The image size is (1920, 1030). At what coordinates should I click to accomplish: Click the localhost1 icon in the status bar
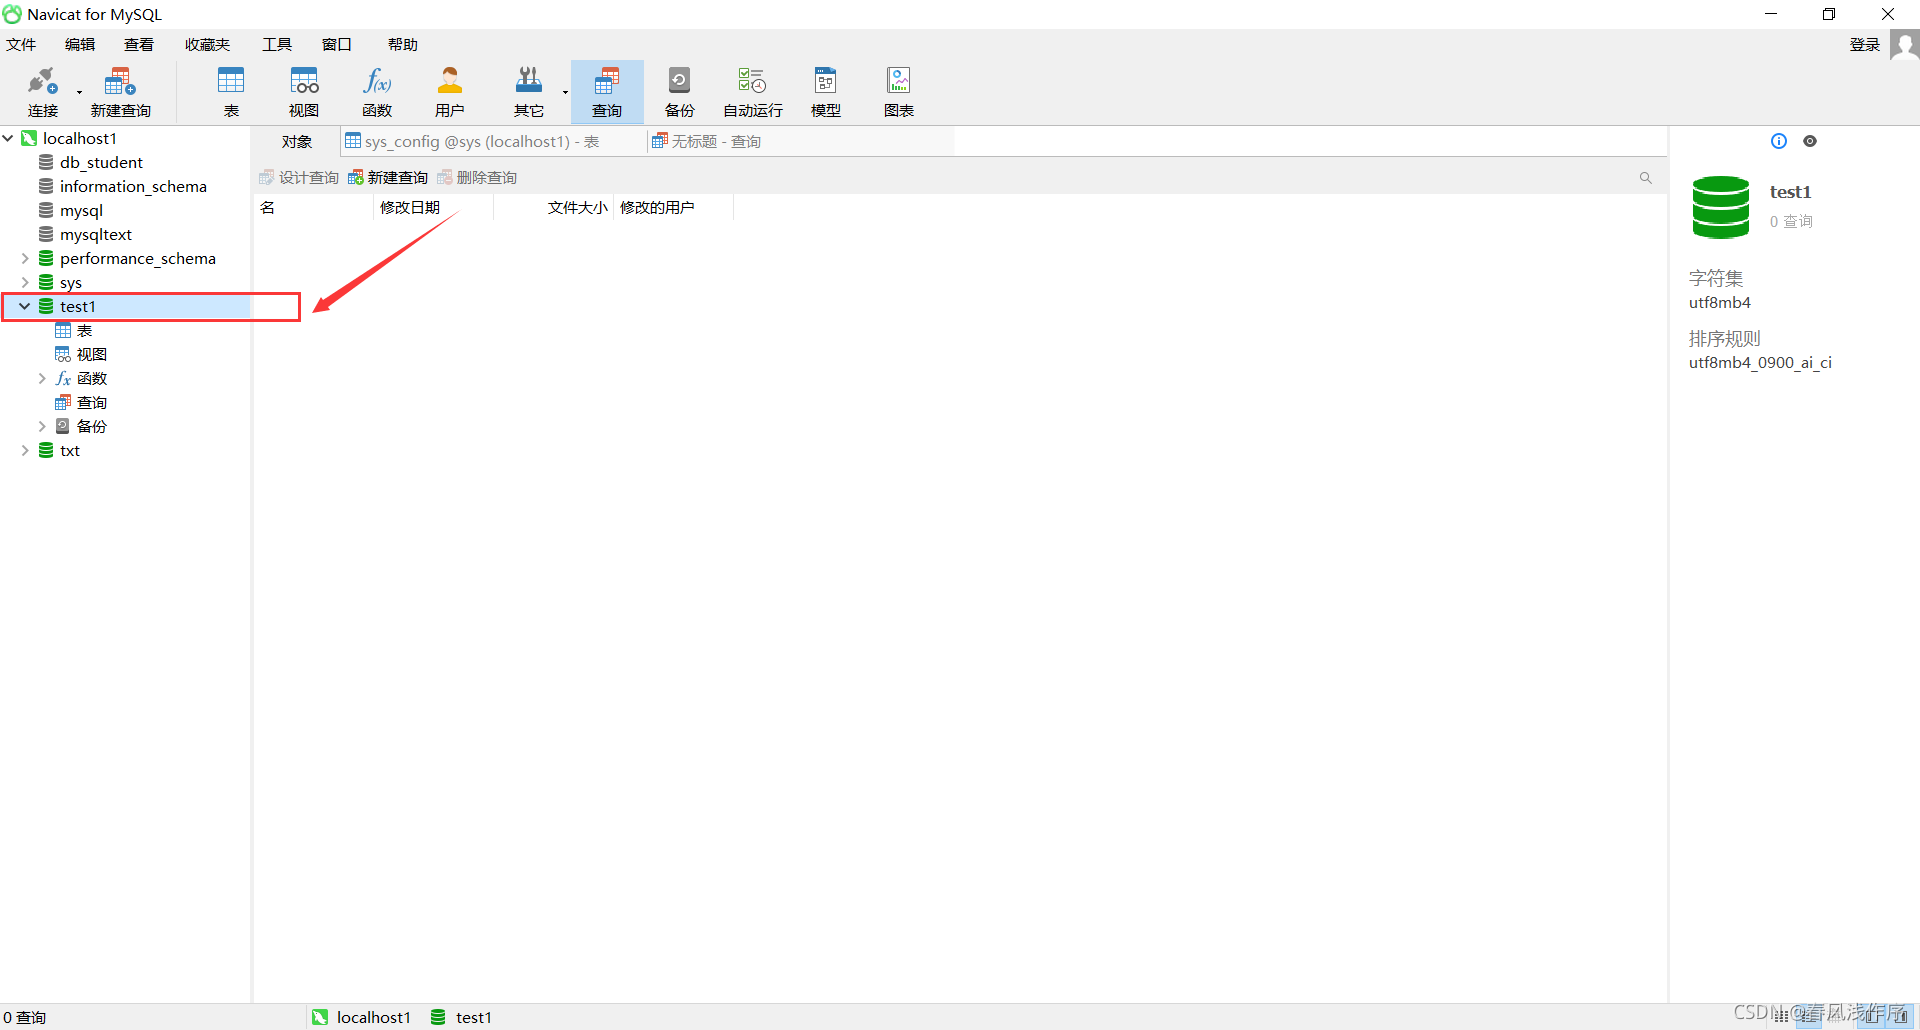(x=320, y=1017)
